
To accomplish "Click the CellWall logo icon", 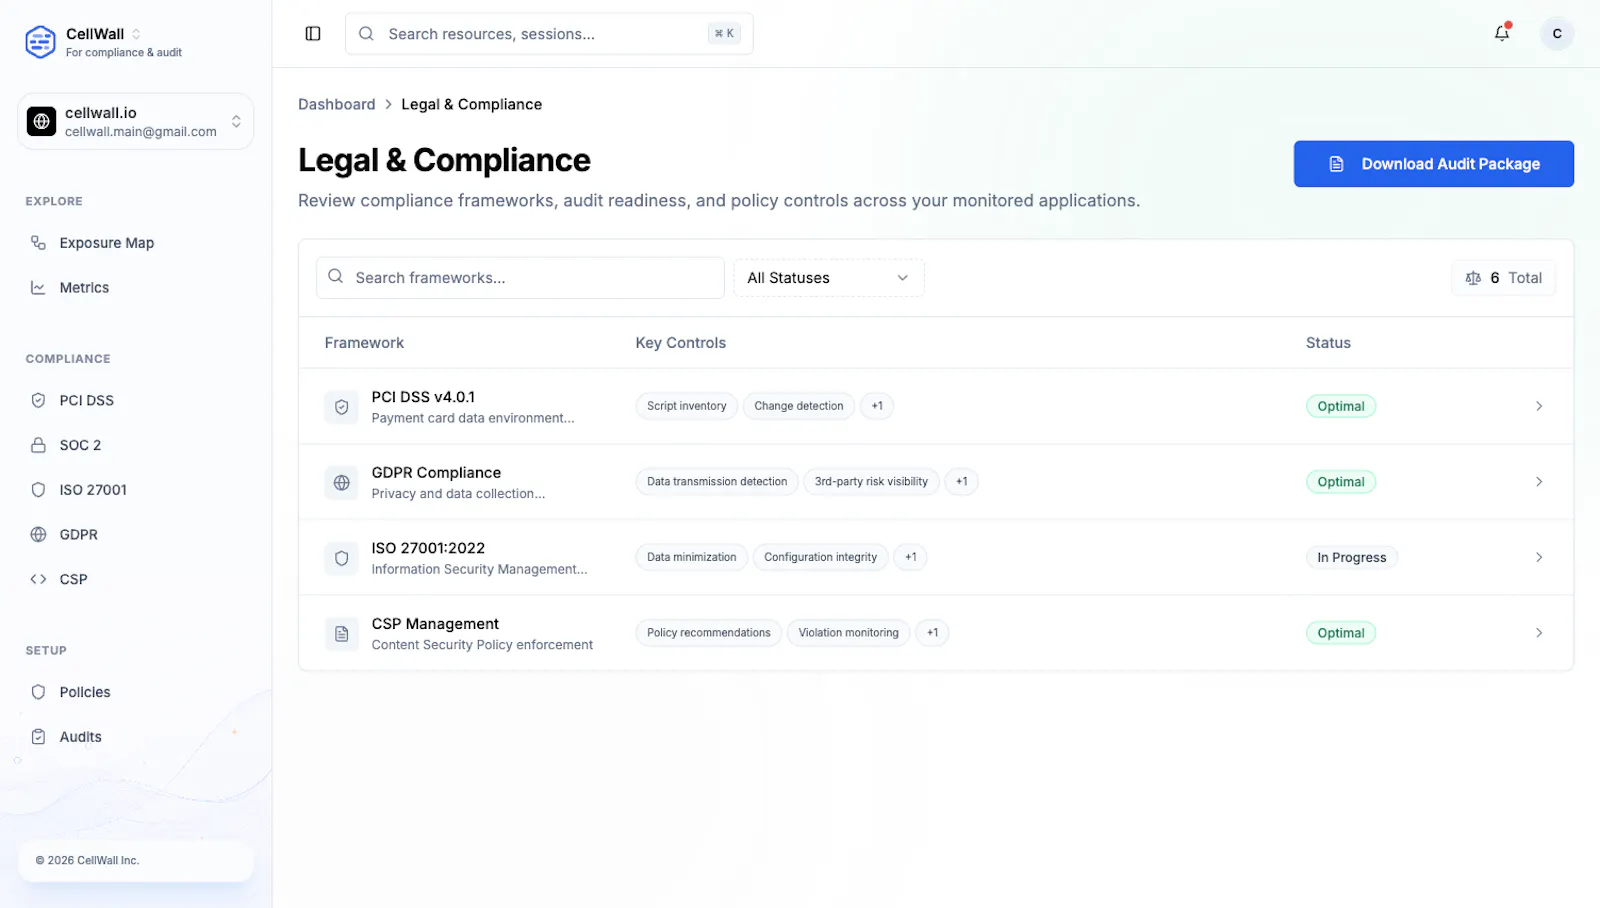I will tap(40, 42).
